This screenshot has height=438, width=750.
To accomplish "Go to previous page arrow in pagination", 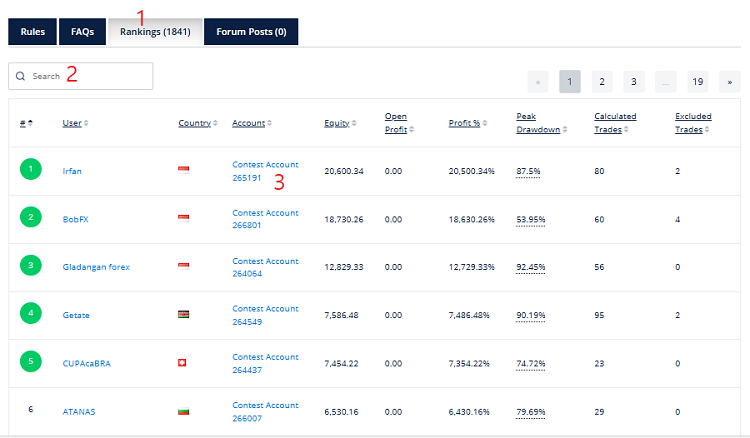I will click(538, 82).
